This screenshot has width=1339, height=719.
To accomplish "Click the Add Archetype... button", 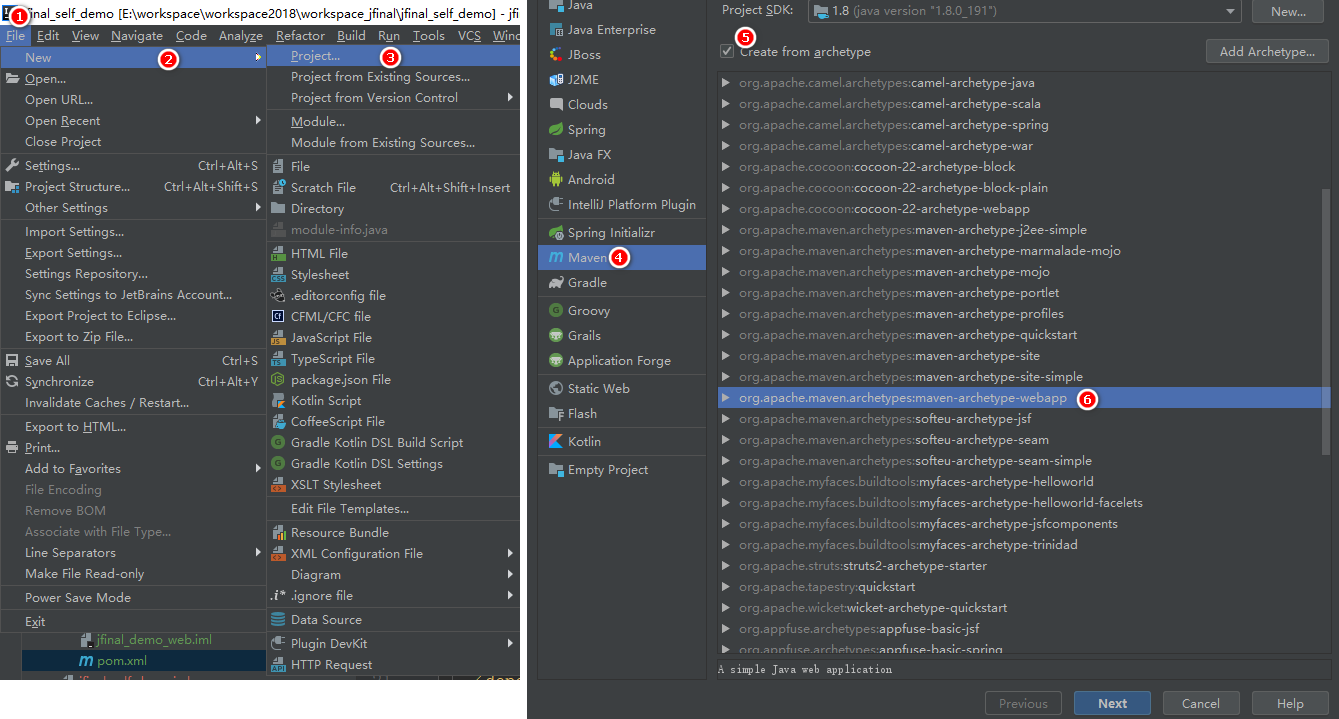I will click(1267, 51).
